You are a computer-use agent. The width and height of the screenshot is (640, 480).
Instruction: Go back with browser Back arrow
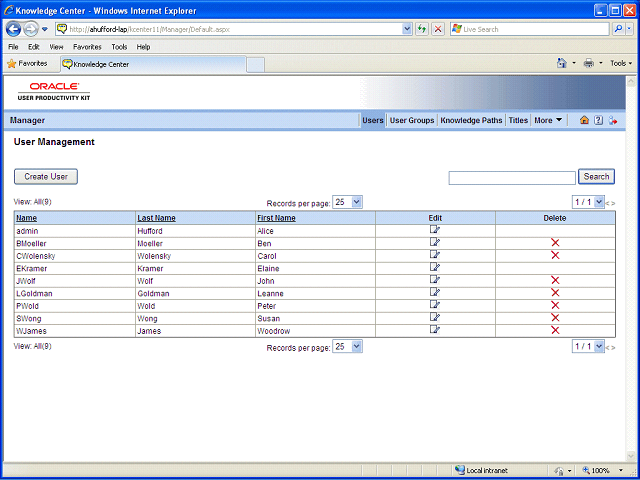pyautogui.click(x=13, y=29)
